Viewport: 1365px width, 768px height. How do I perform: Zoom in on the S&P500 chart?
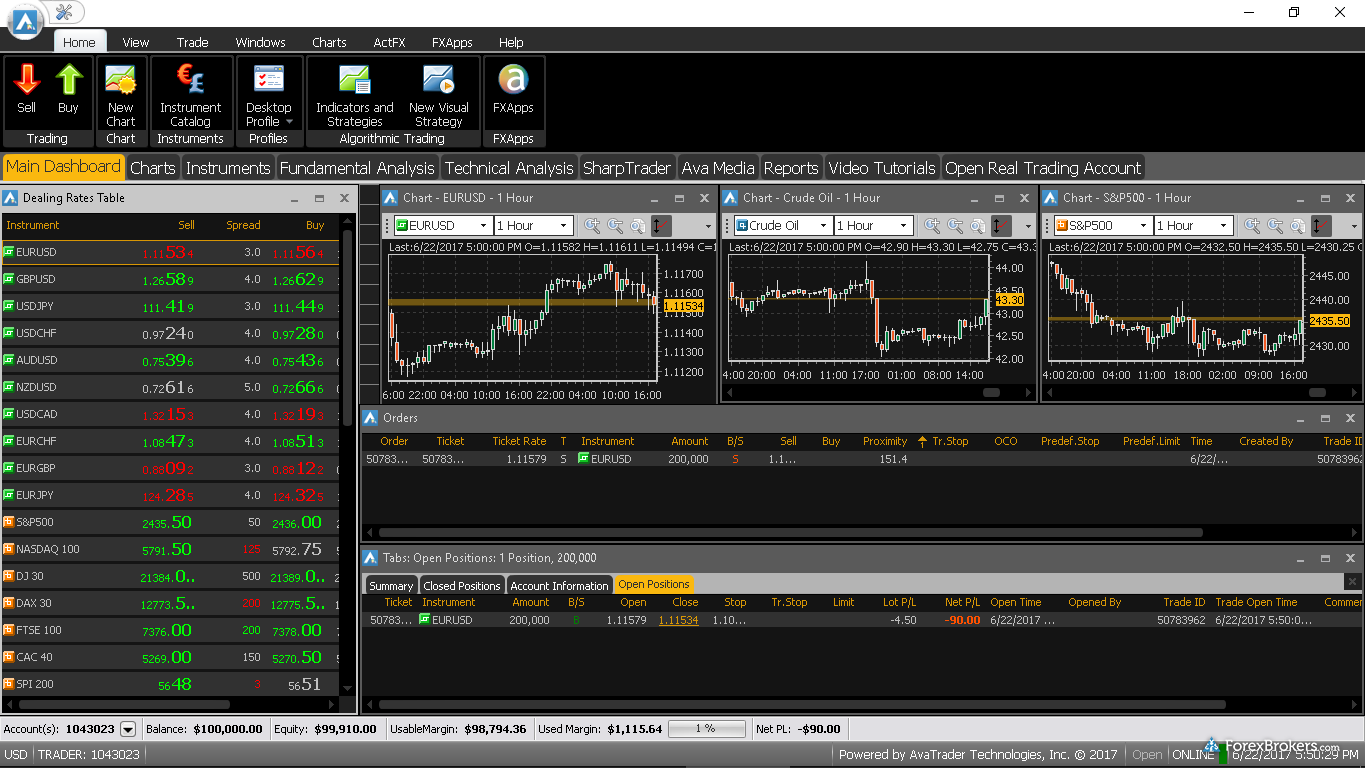1253,226
